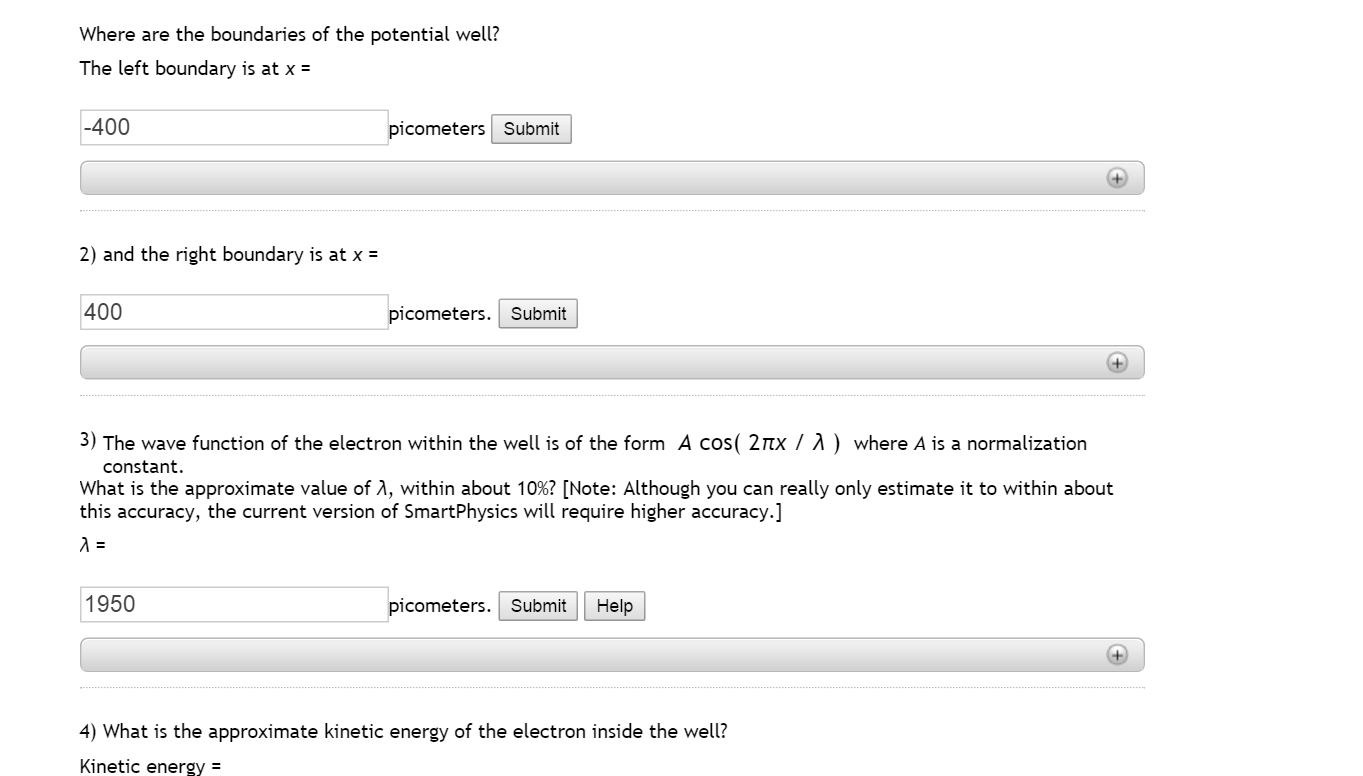The width and height of the screenshot is (1363, 776).
Task: Expand the gray feedback bar under question 2
Action: pyautogui.click(x=612, y=363)
